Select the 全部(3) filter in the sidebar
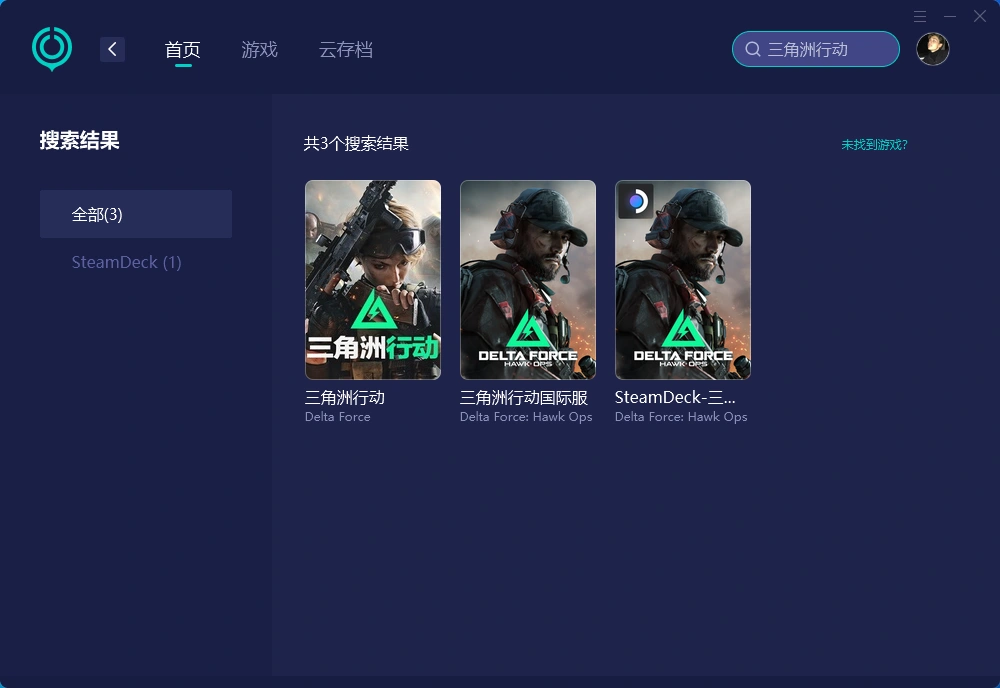 tap(135, 213)
